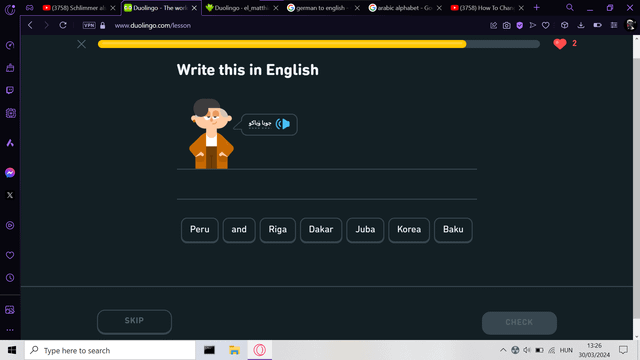Image resolution: width=640 pixels, height=360 pixels.
Task: Click the padlock site security icon
Action: (x=102, y=25)
